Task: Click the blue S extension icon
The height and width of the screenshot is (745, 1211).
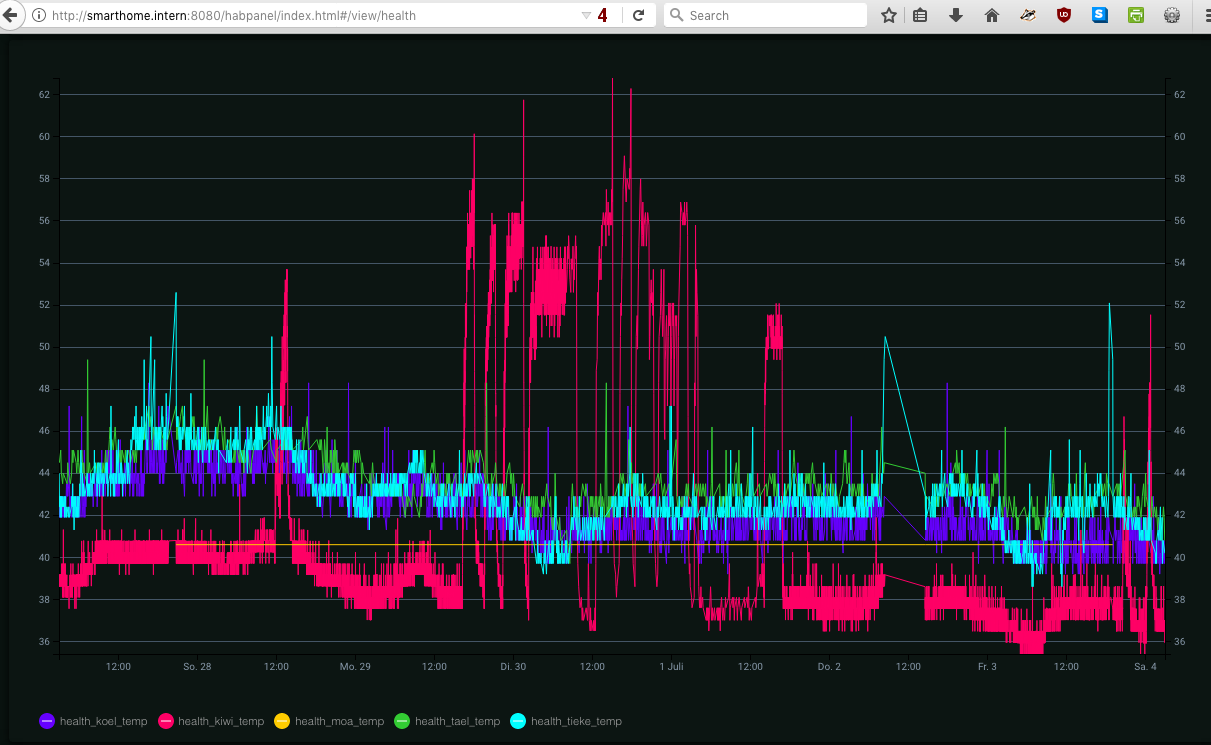Action: tap(1100, 15)
